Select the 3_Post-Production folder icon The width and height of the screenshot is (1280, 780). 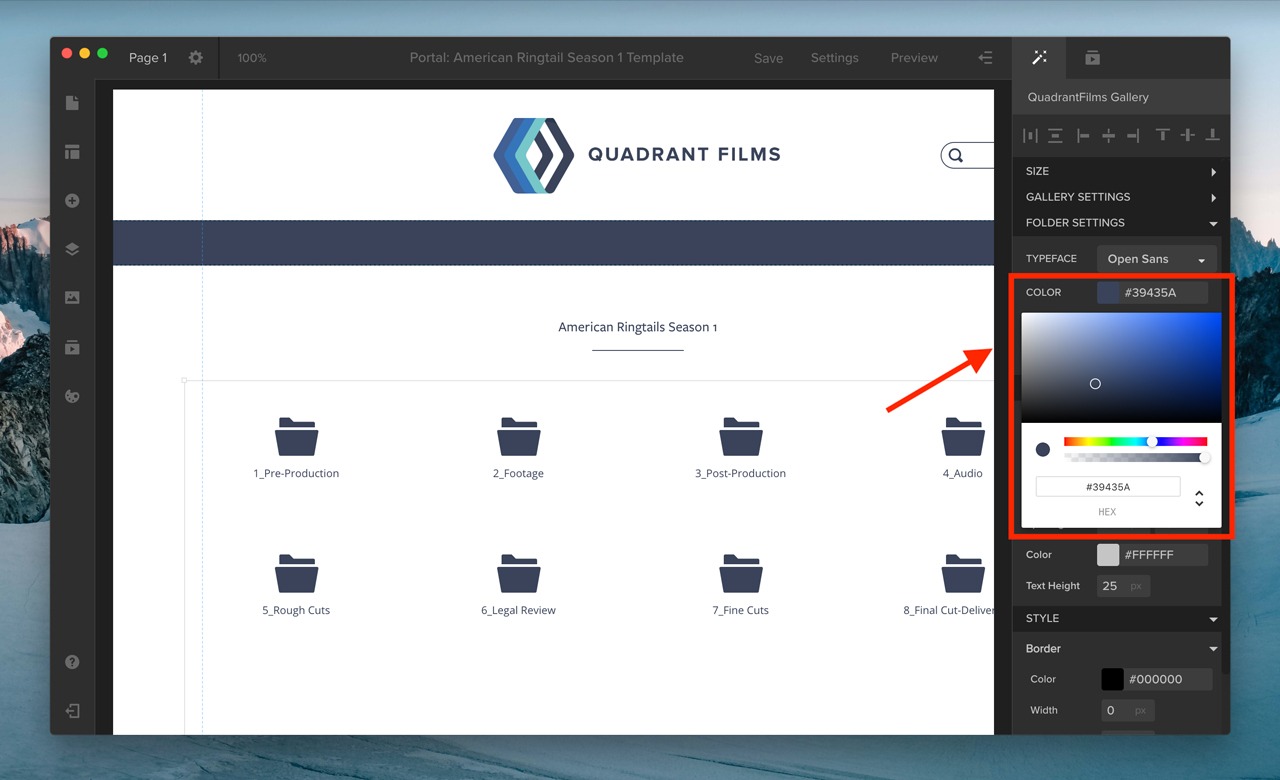tap(741, 437)
